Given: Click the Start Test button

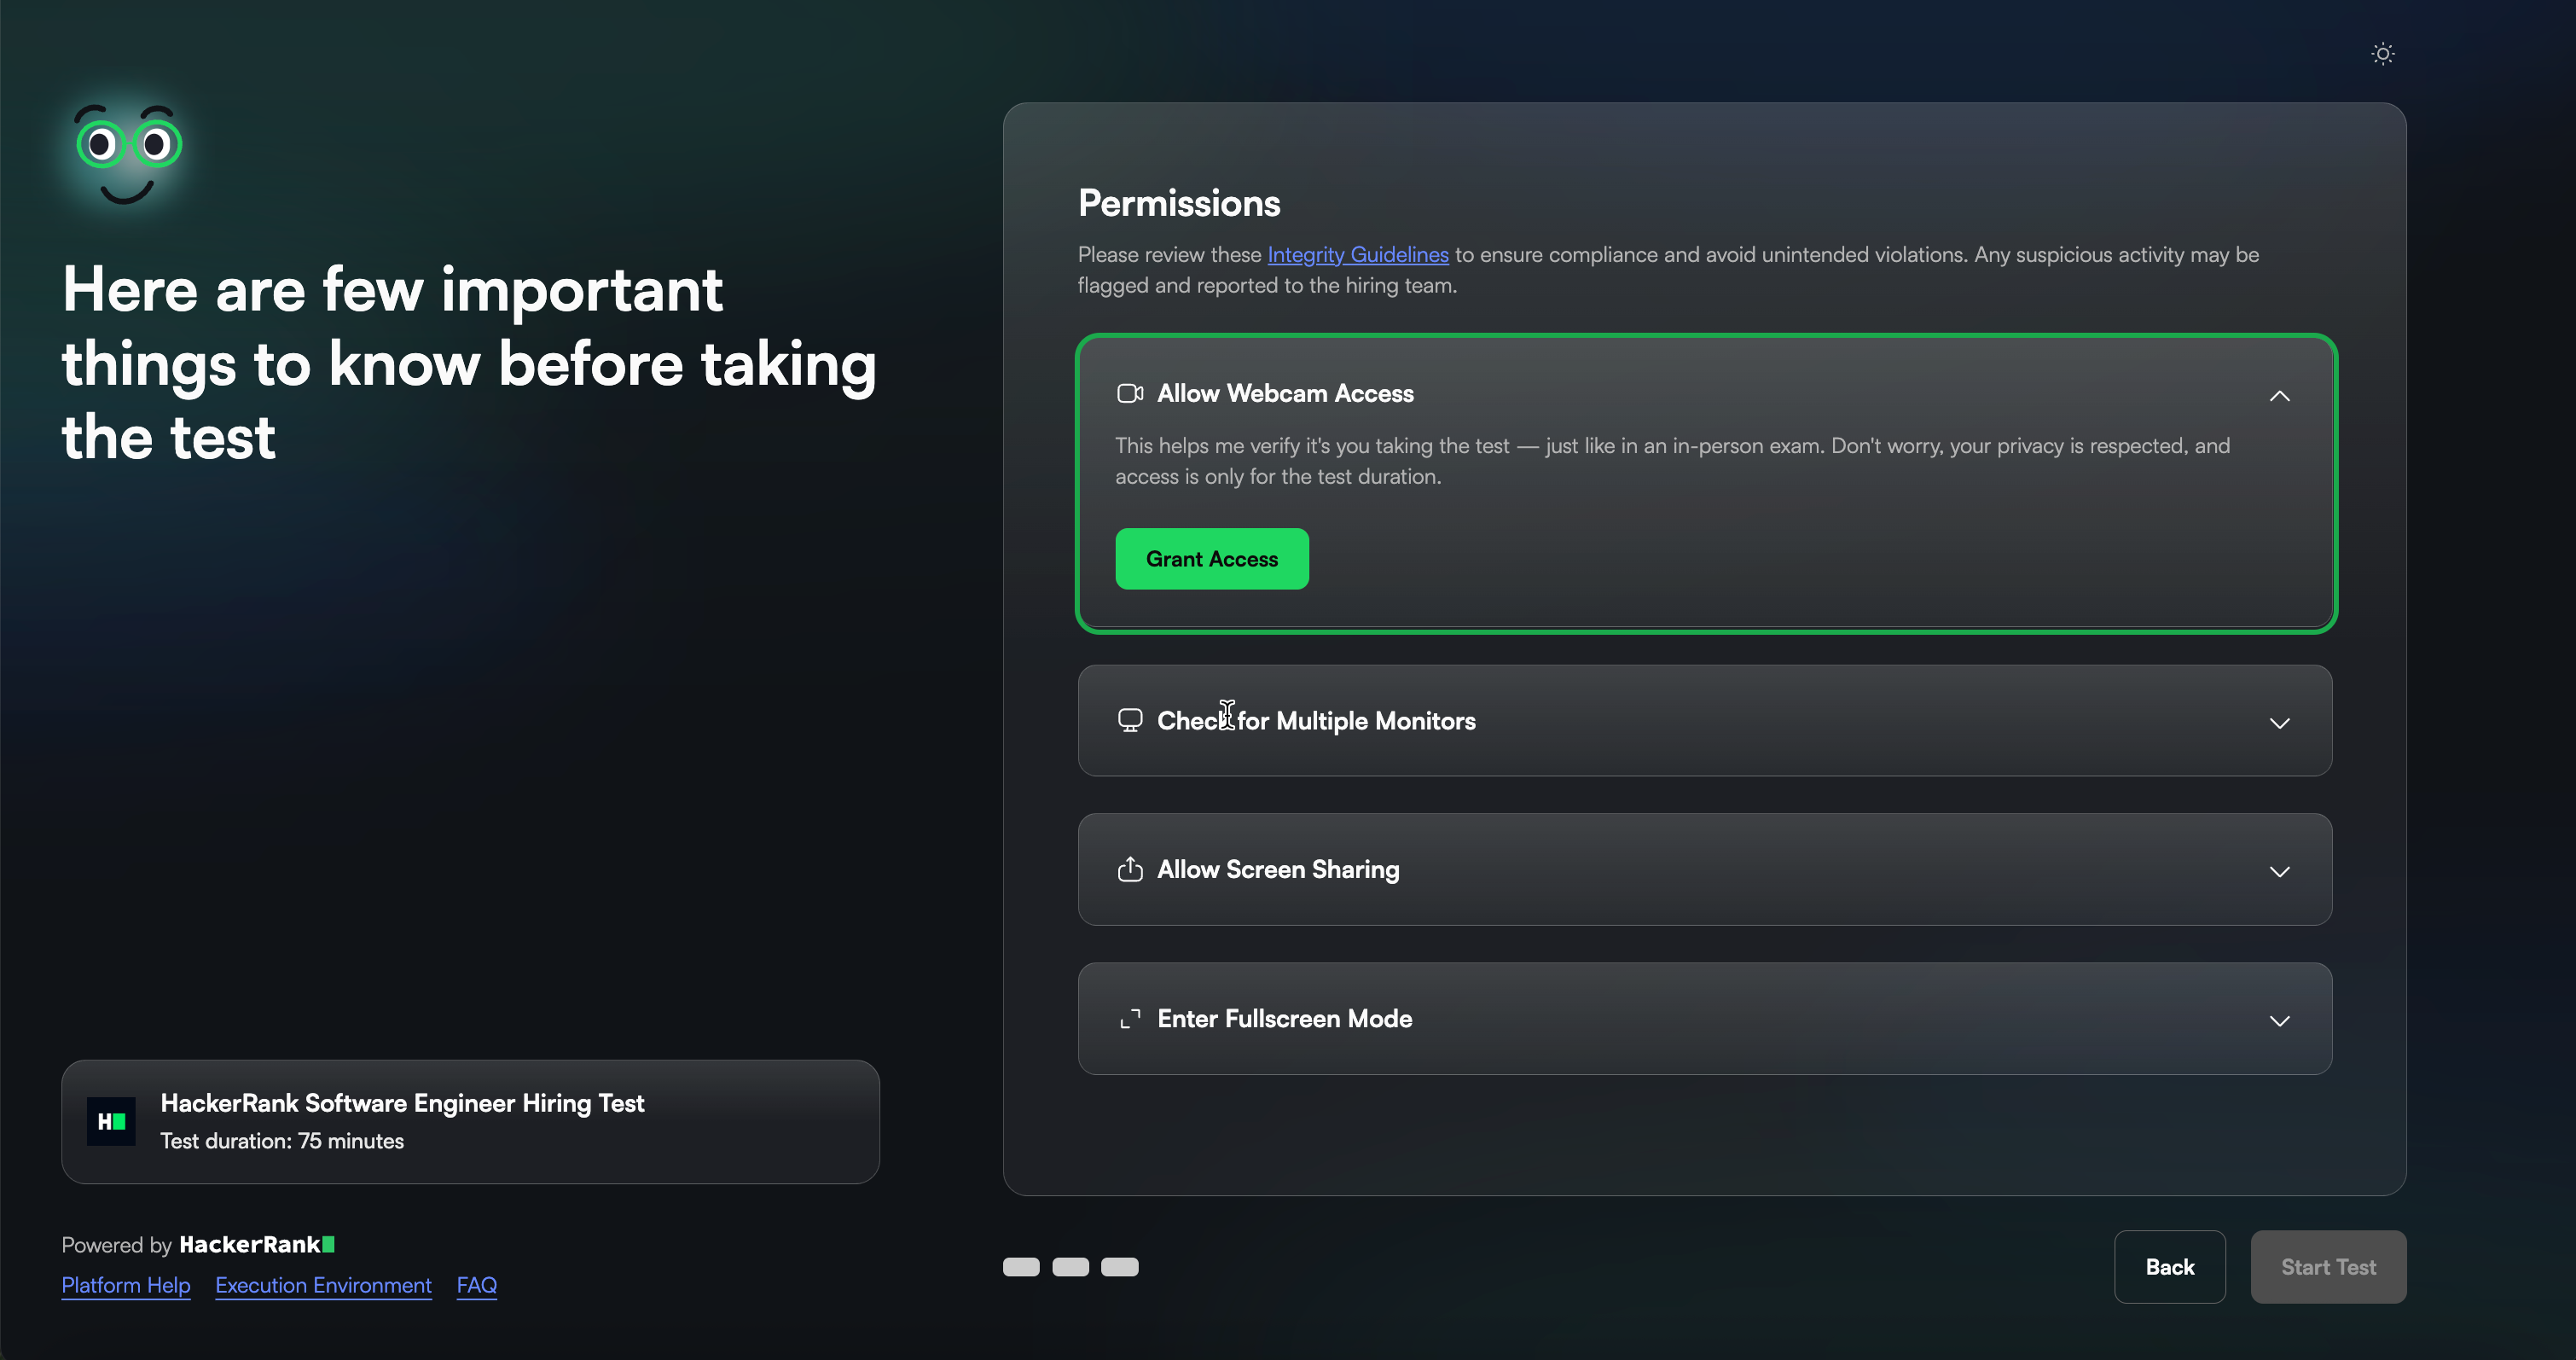Looking at the screenshot, I should [x=2328, y=1267].
